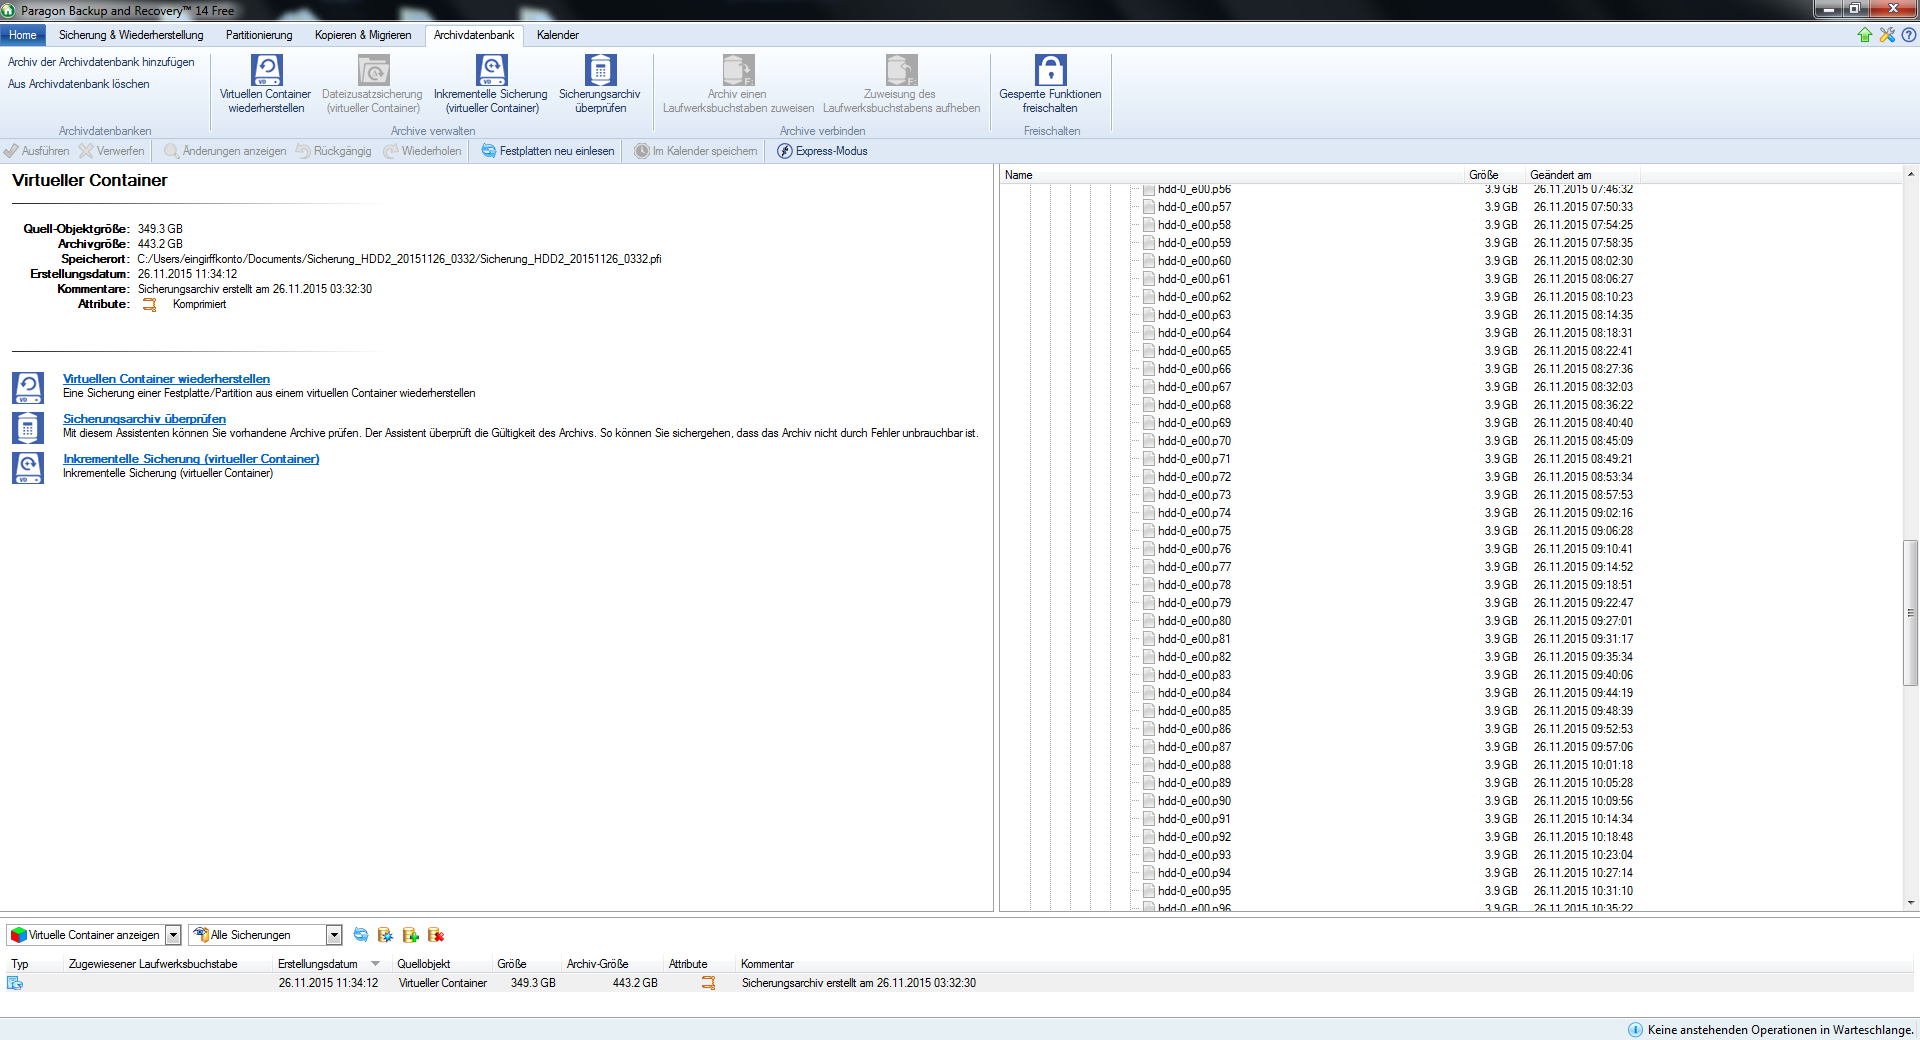Image resolution: width=1920 pixels, height=1040 pixels.
Task: Select file hdd-0_e00.p70
Action: (1194, 441)
